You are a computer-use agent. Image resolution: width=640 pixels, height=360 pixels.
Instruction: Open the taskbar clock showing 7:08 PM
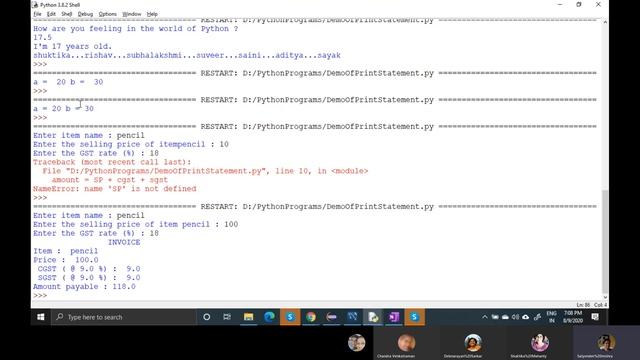point(573,317)
